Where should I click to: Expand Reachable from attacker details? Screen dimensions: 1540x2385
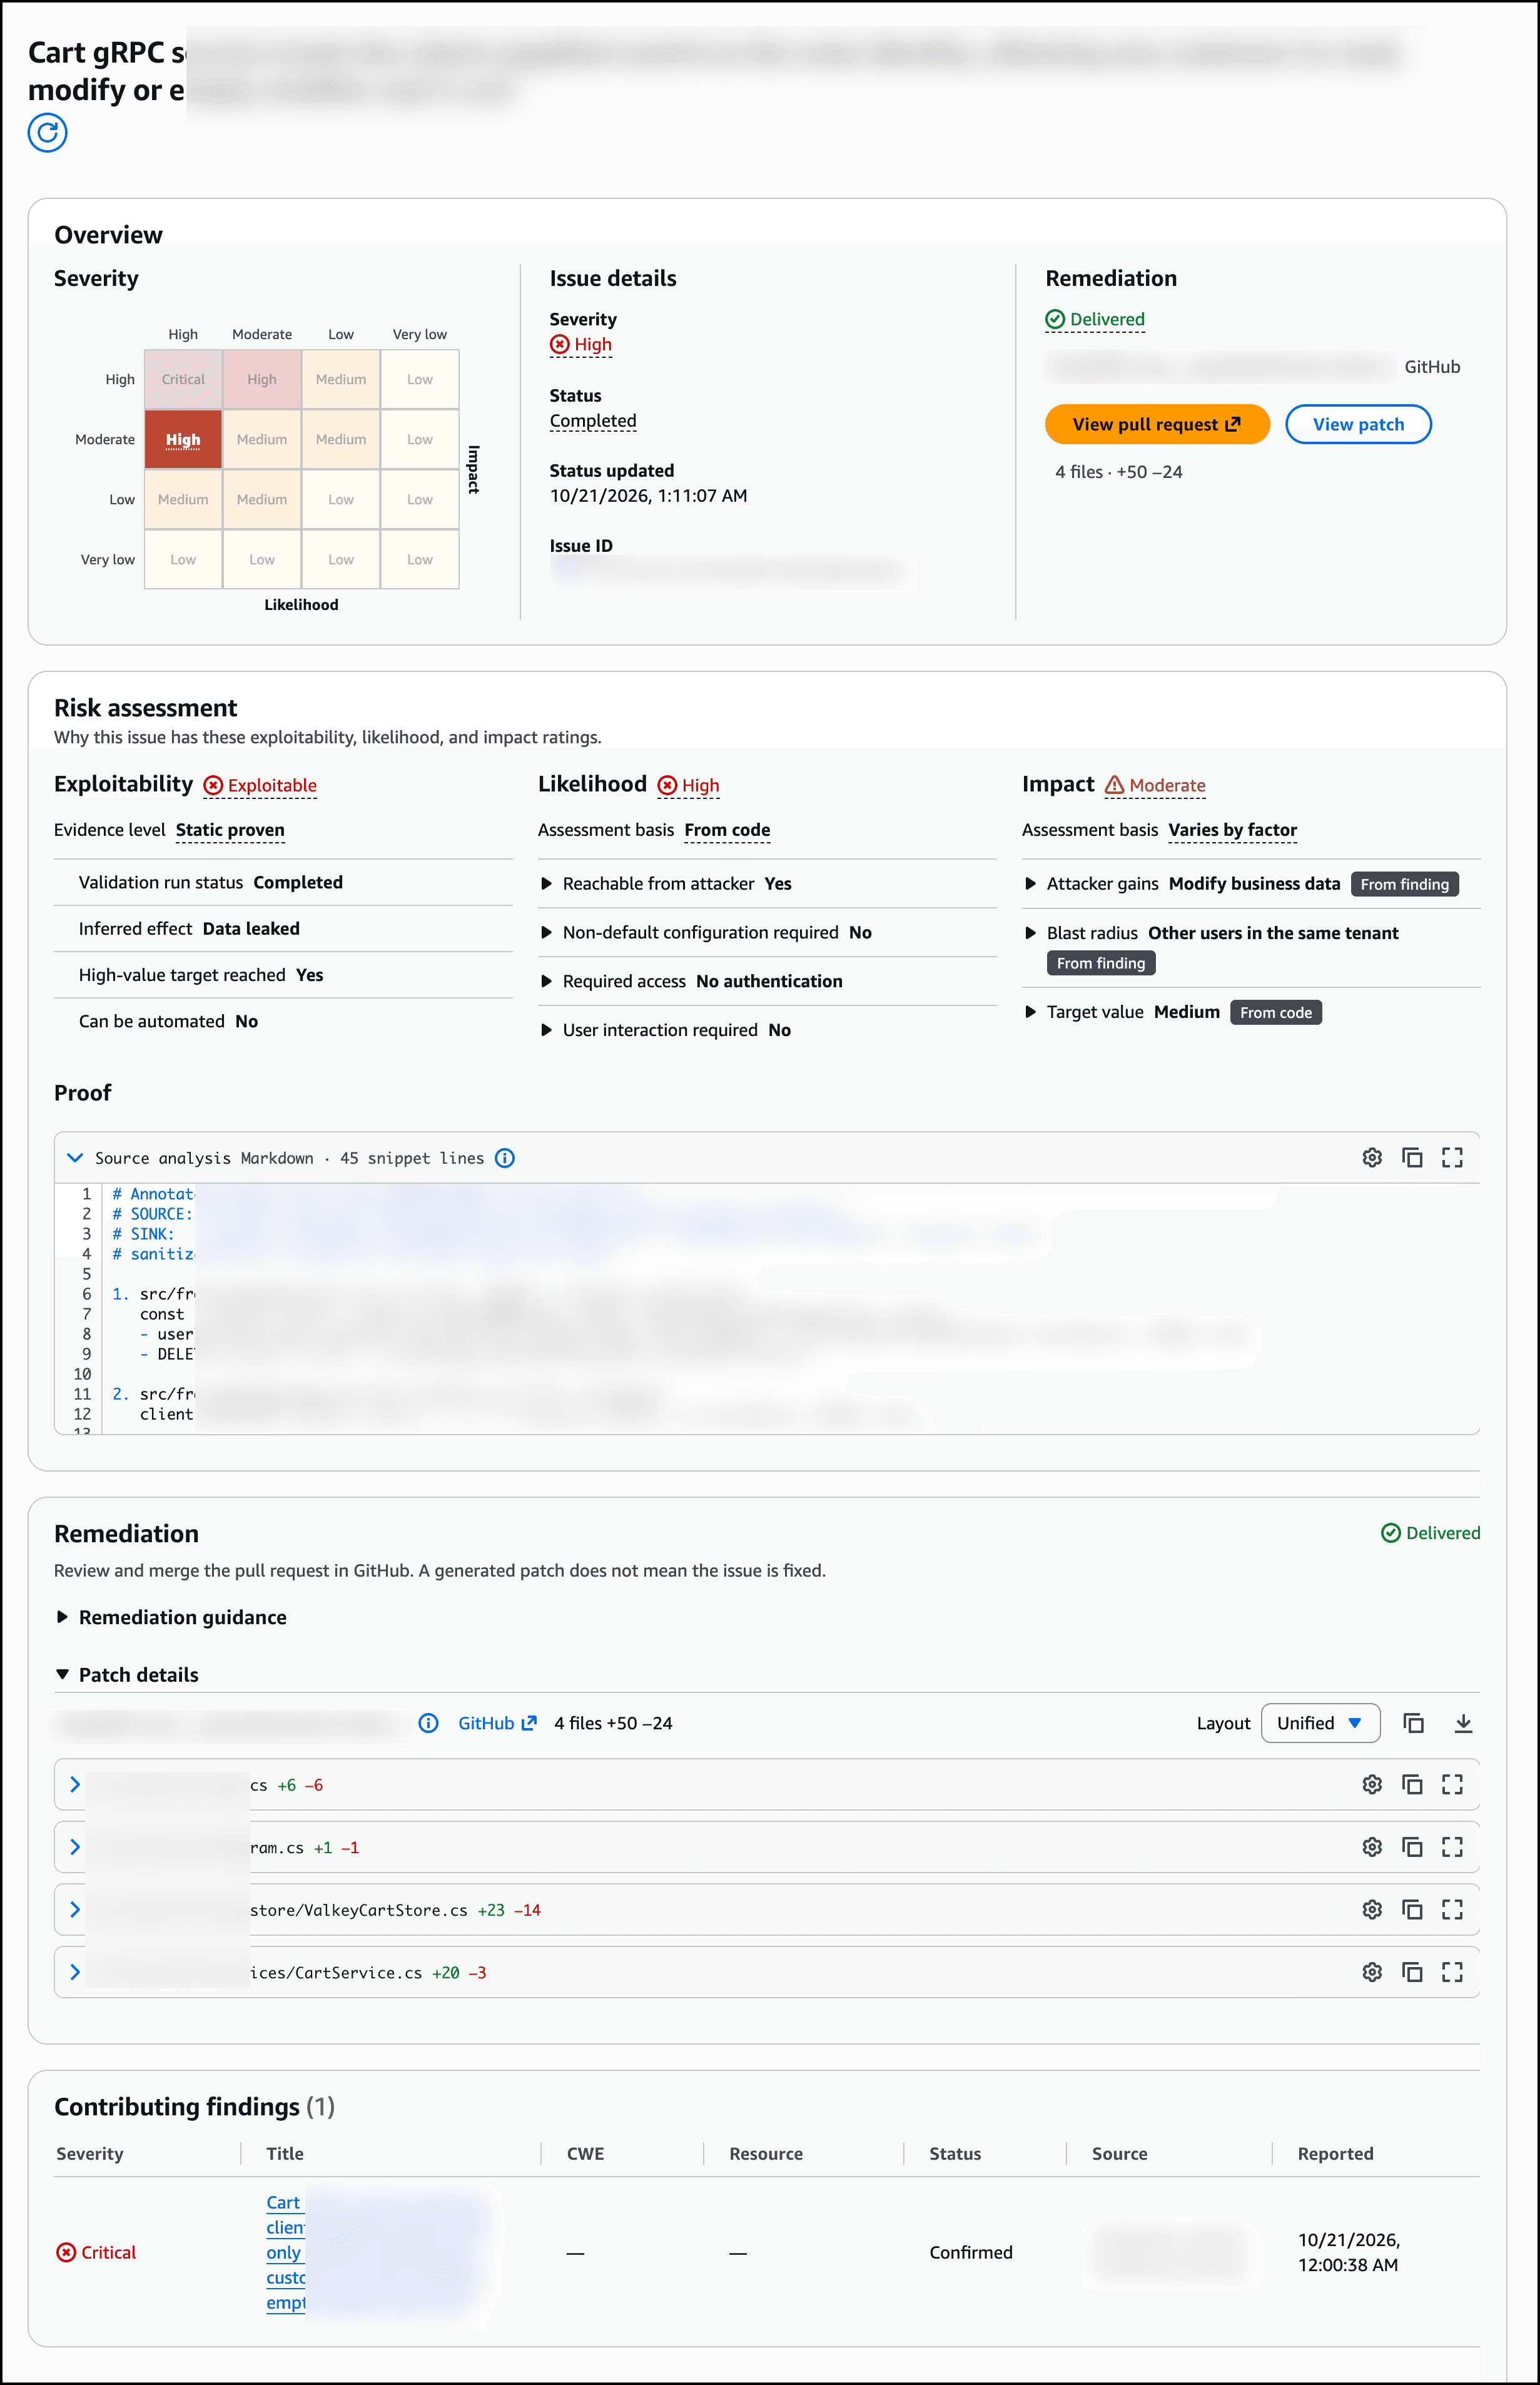(x=546, y=884)
